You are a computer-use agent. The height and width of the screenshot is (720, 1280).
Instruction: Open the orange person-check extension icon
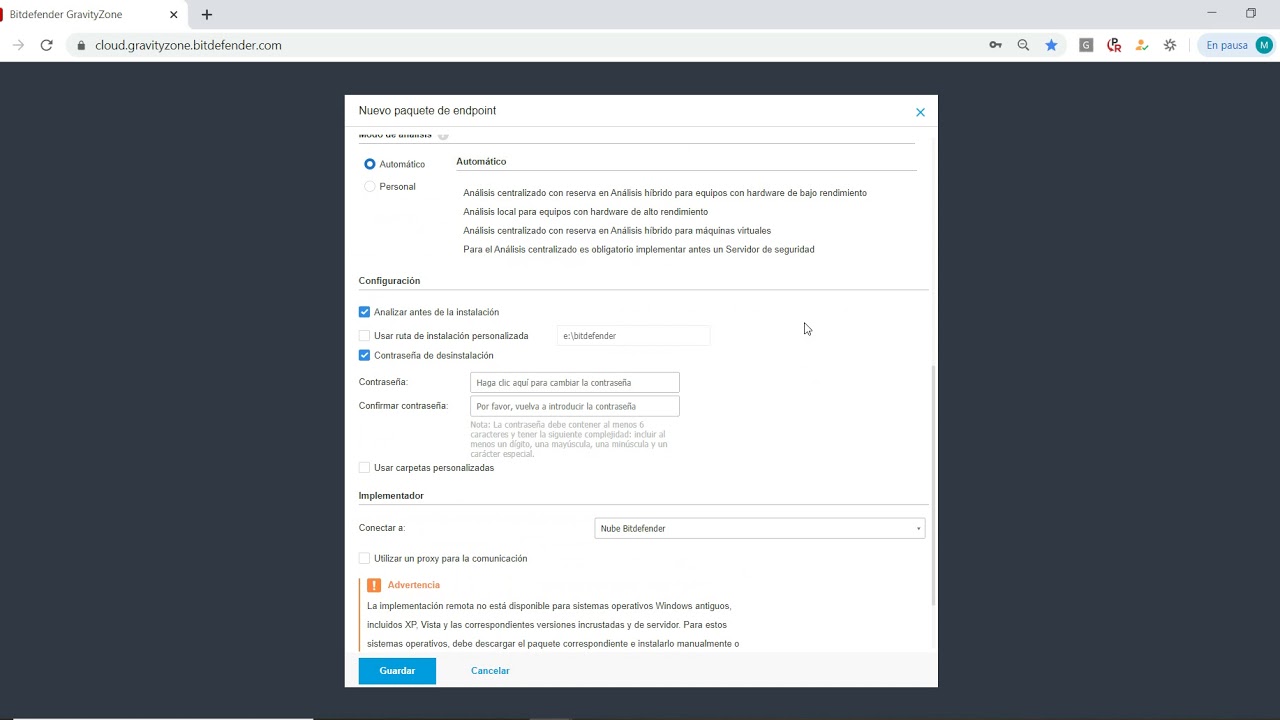[x=1142, y=45]
